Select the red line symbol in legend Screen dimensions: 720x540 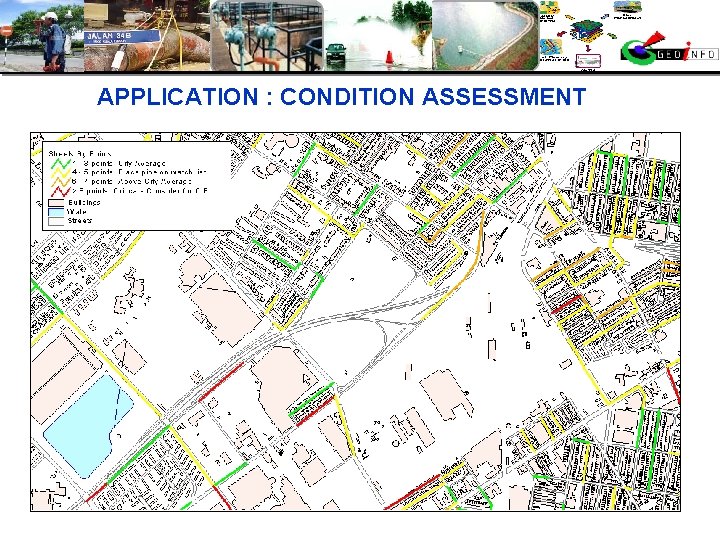[x=60, y=191]
